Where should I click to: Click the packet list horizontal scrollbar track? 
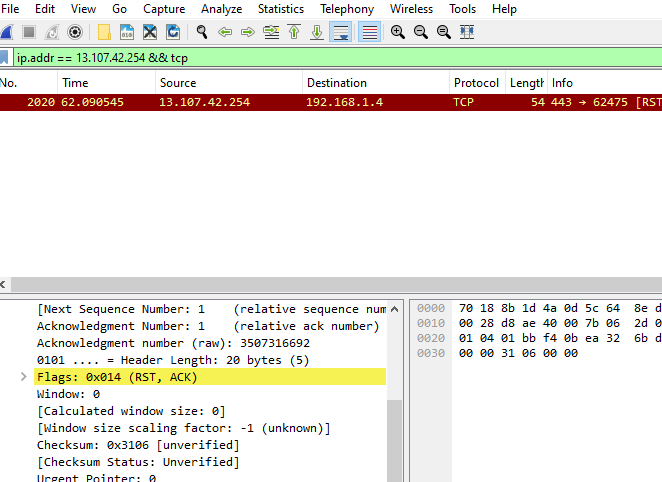[x=336, y=284]
